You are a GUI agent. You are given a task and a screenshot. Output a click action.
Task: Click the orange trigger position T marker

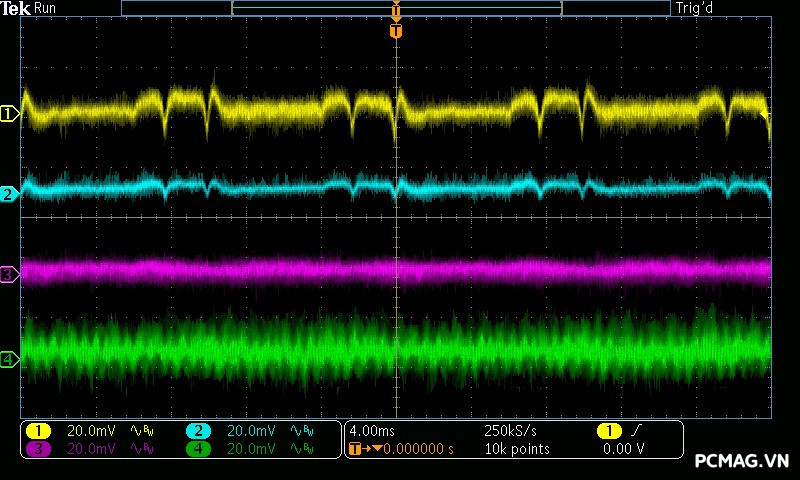click(396, 31)
